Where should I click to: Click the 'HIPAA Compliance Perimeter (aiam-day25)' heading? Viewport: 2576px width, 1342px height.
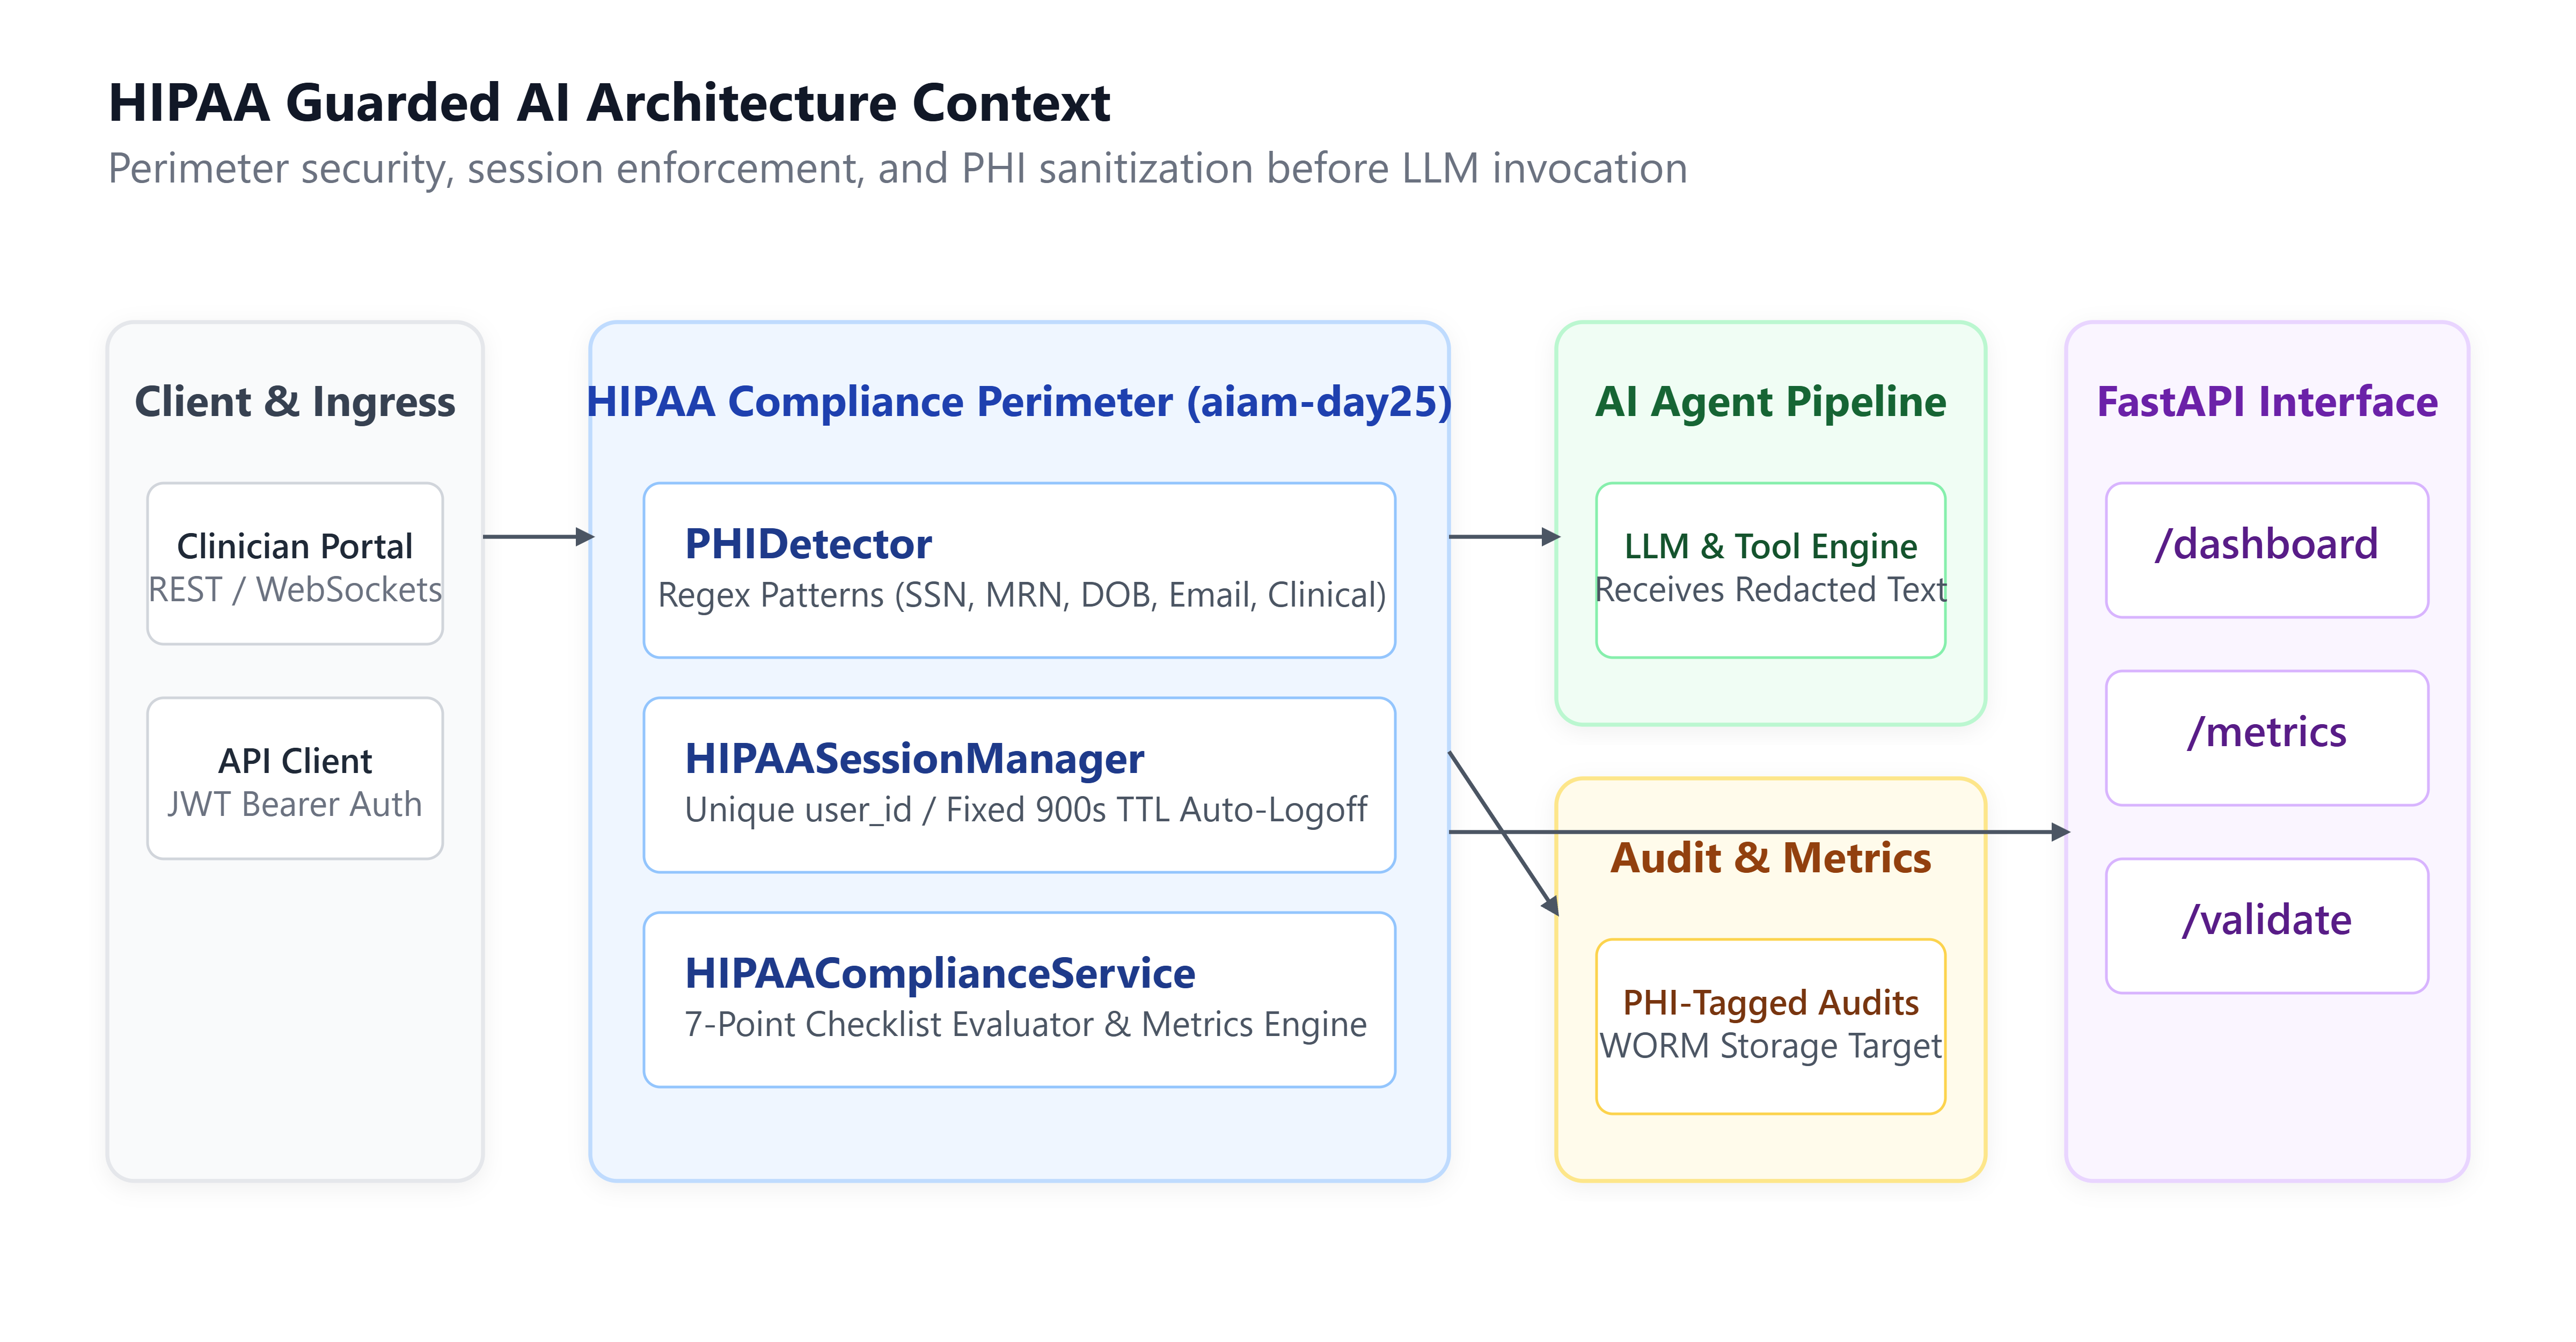tap(1019, 402)
